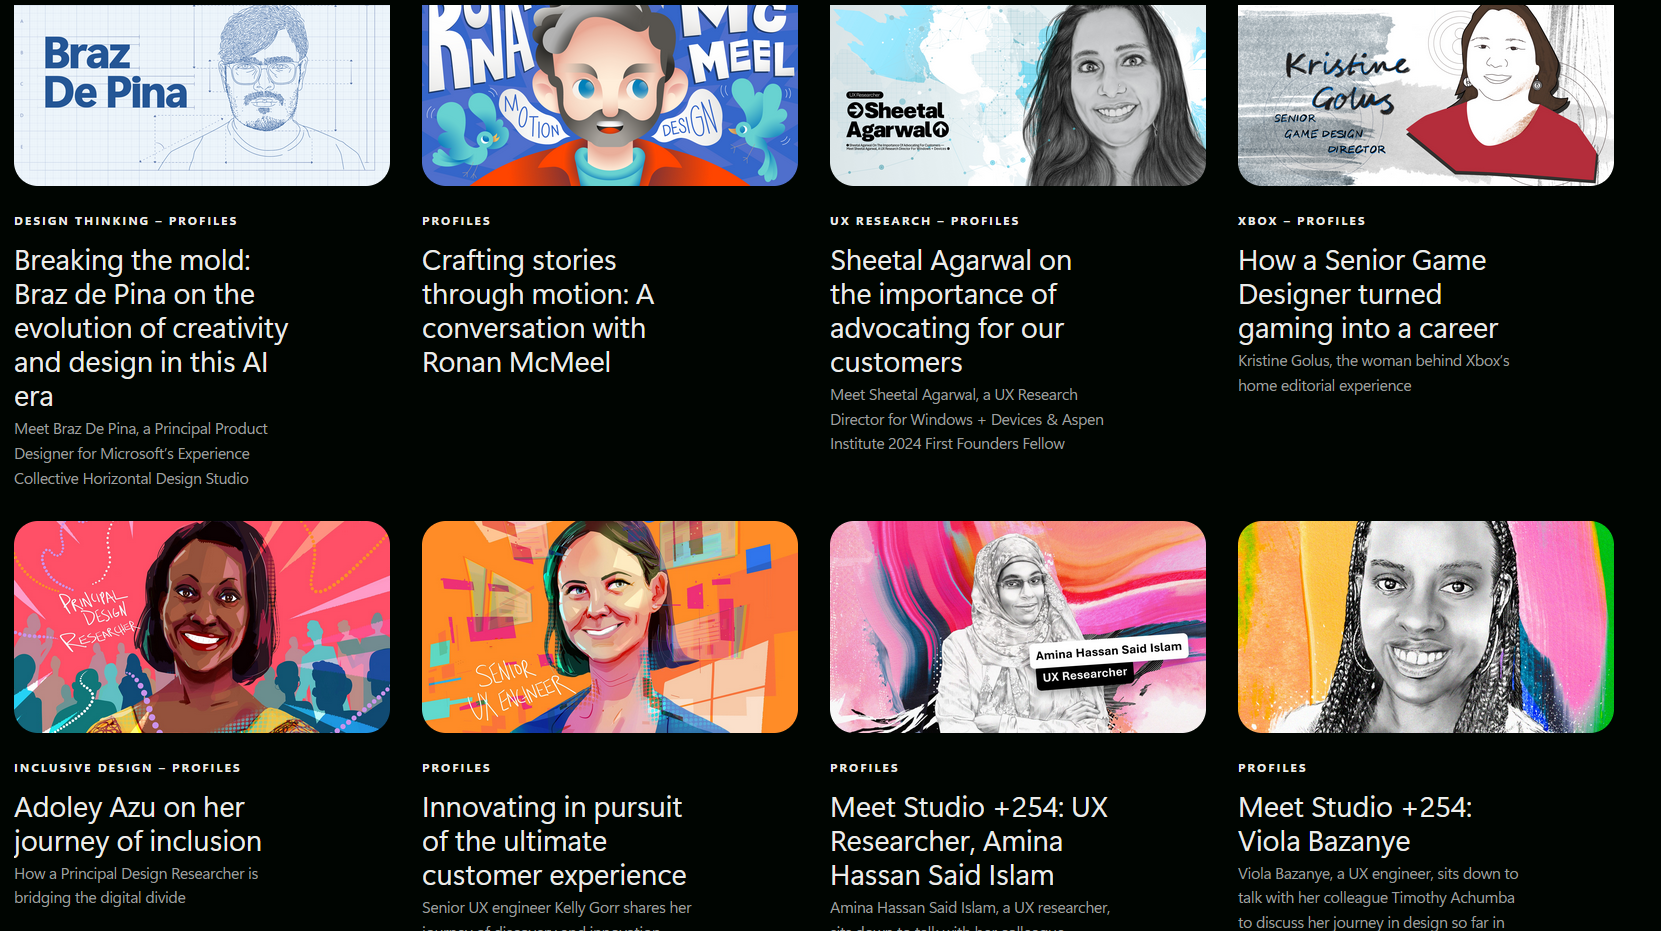
Task: Select the 'UX Research – Profiles' category label
Action: click(x=925, y=221)
